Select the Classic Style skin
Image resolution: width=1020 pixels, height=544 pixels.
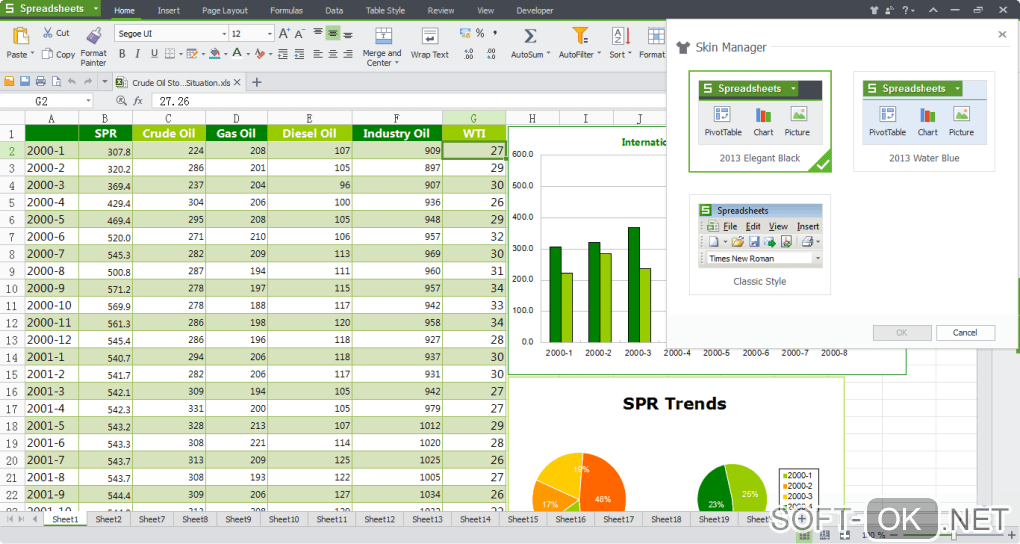760,245
